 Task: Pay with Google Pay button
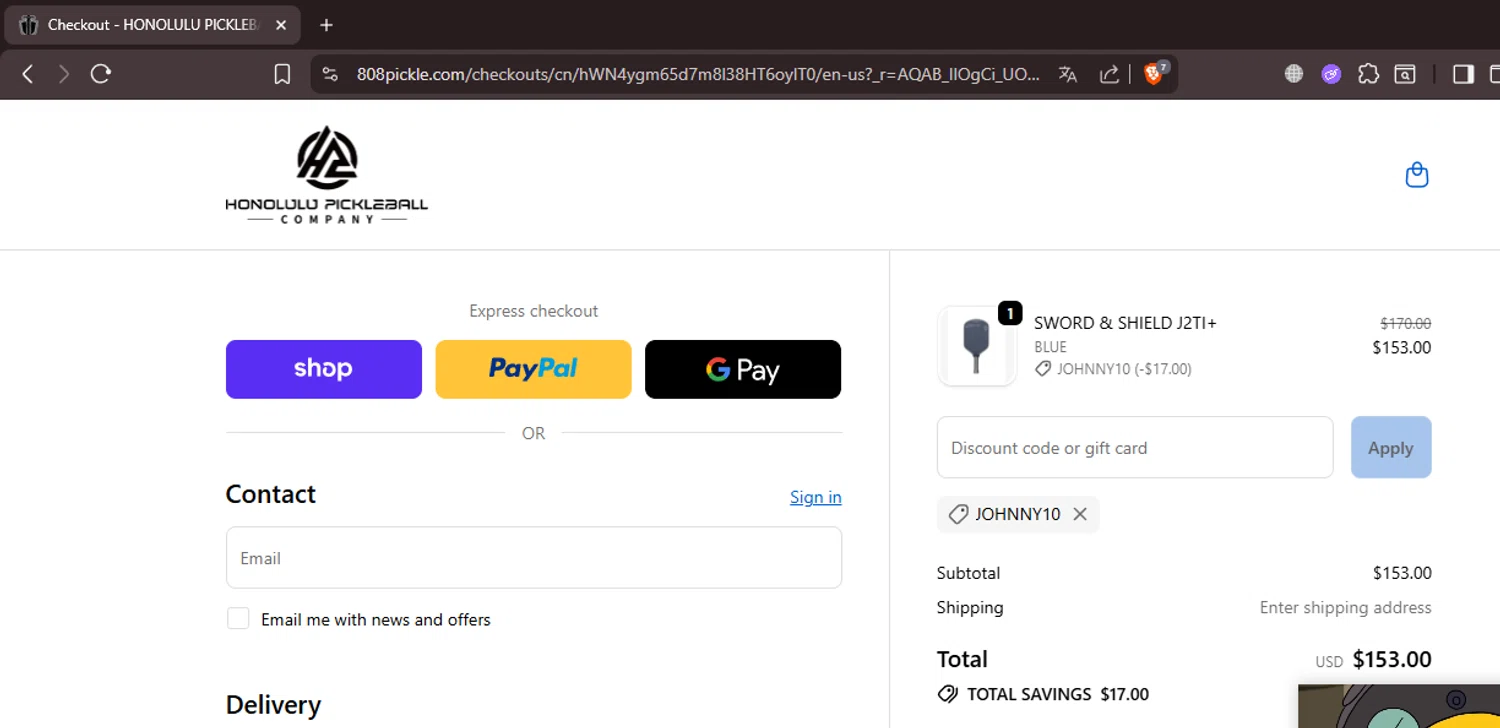click(x=743, y=369)
